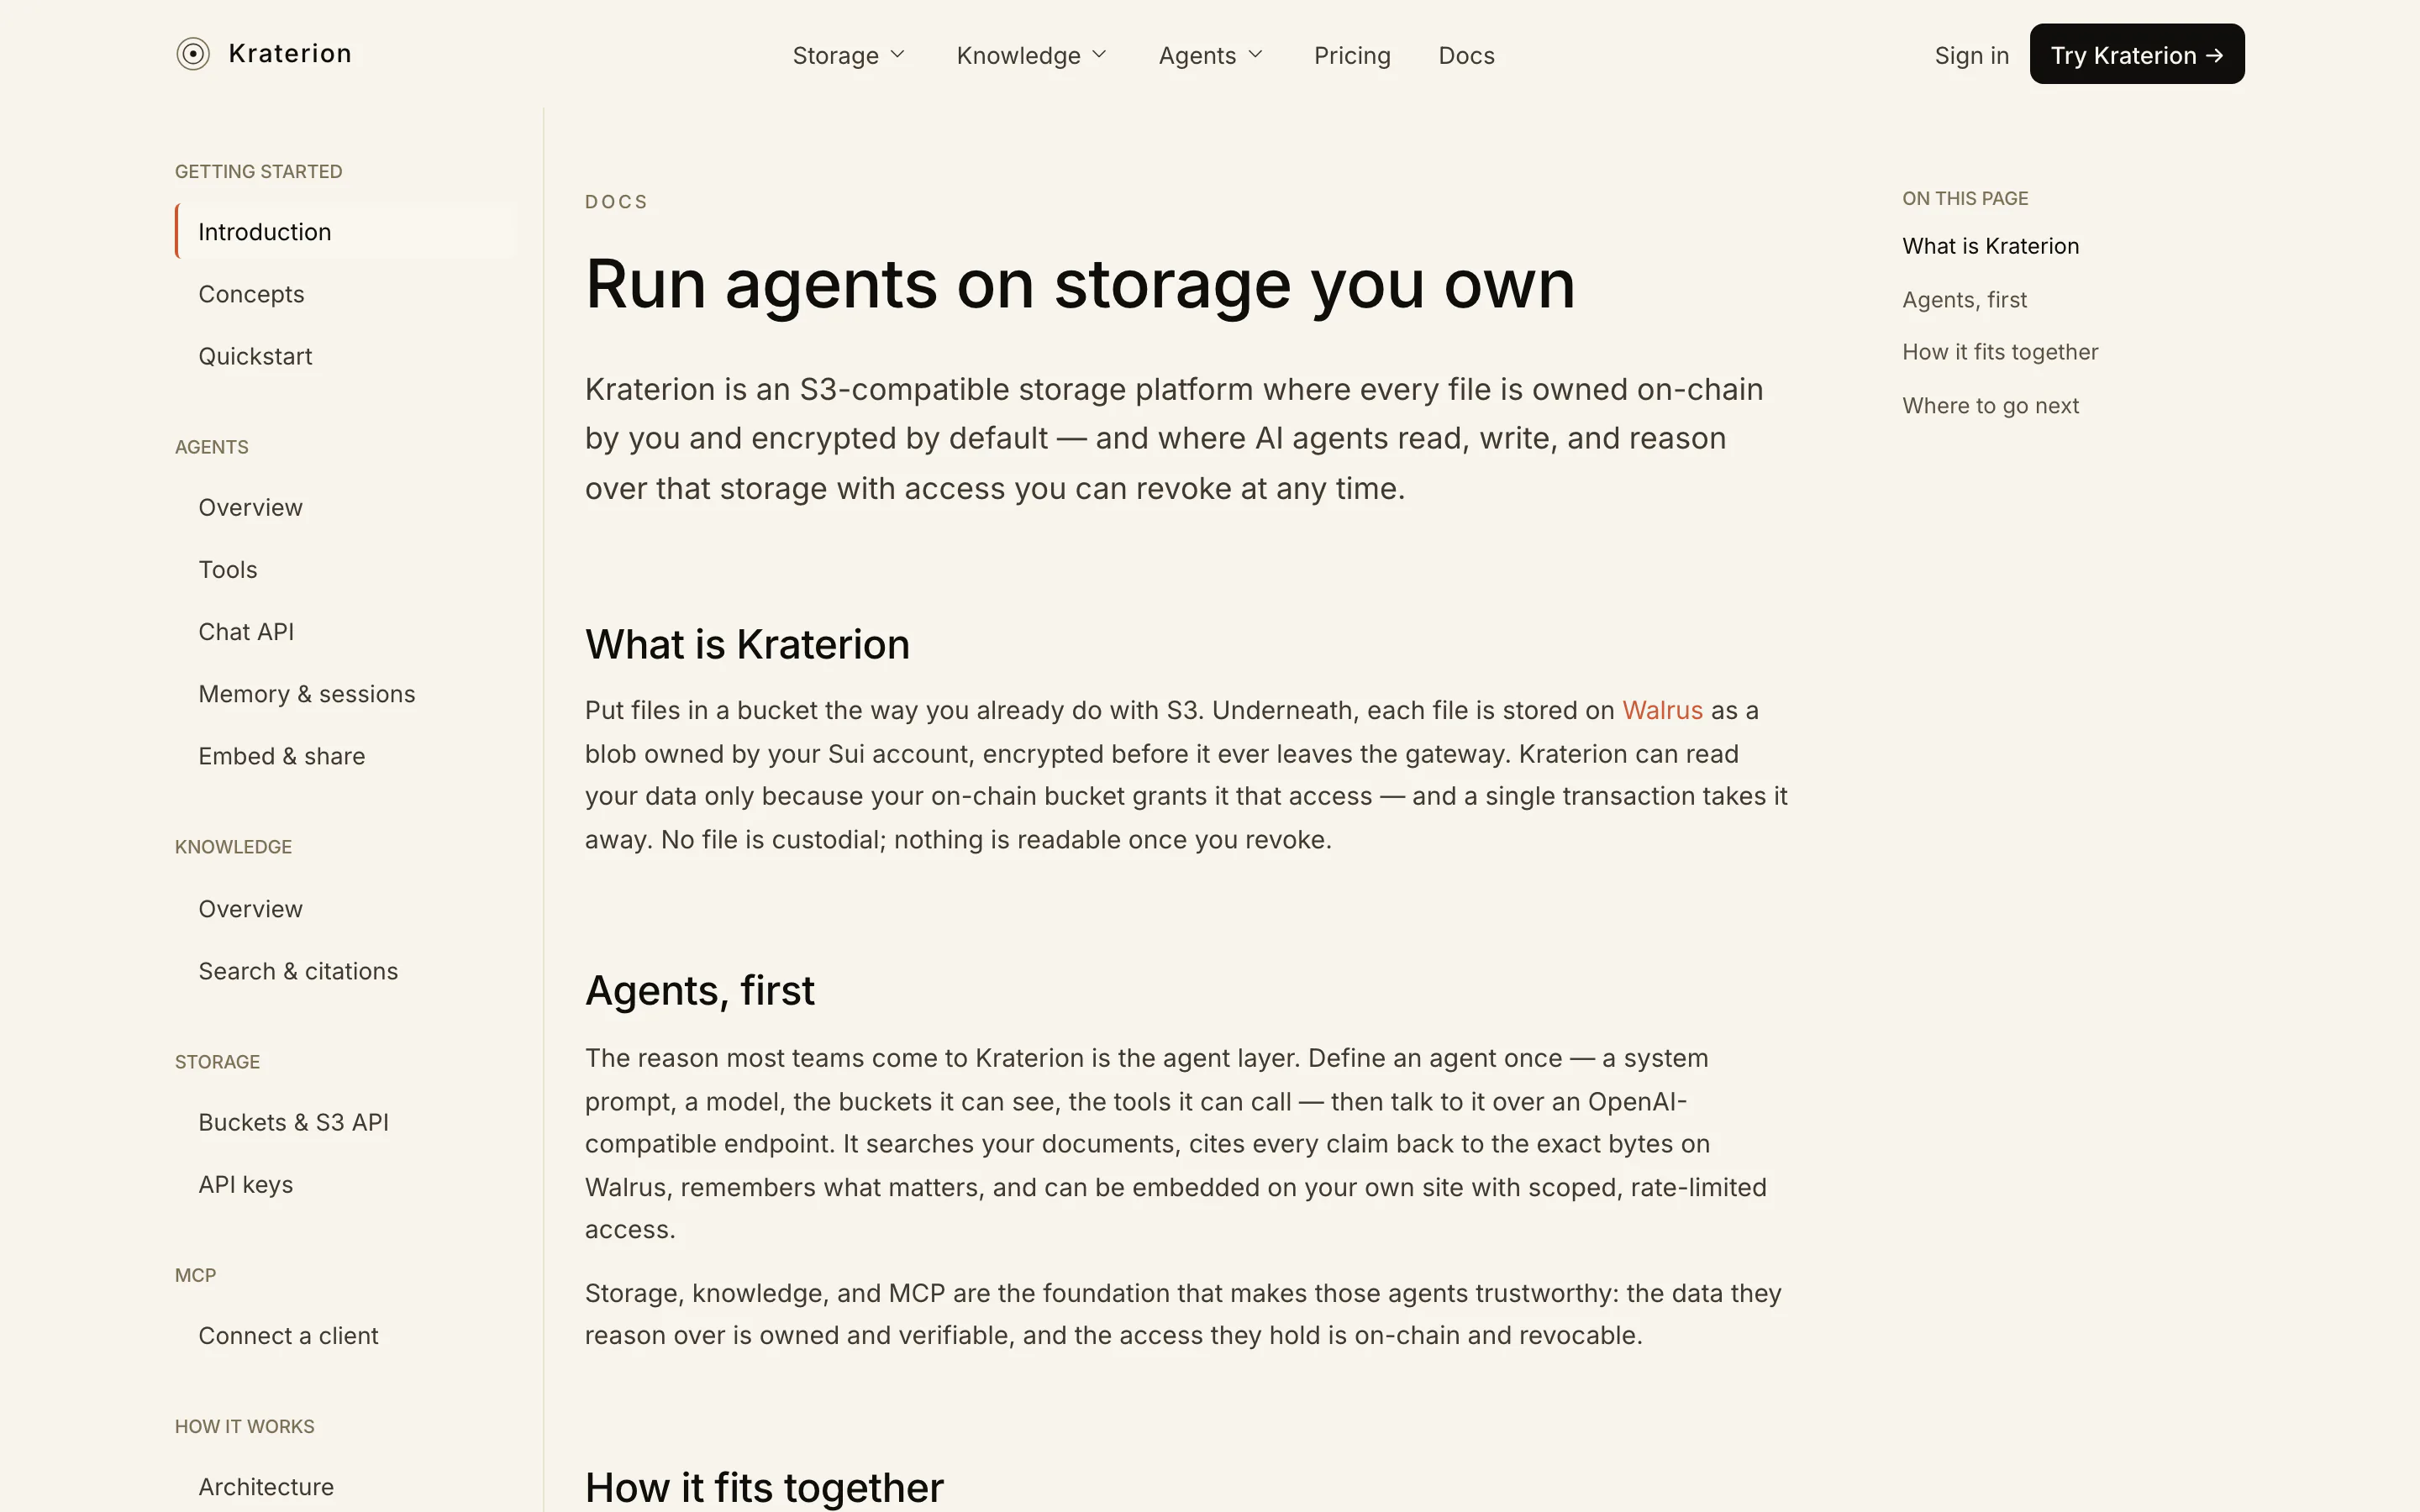Screen dimensions: 2420x1512
Task: Click the GETTING STARTED sidebar label
Action: 258,172
